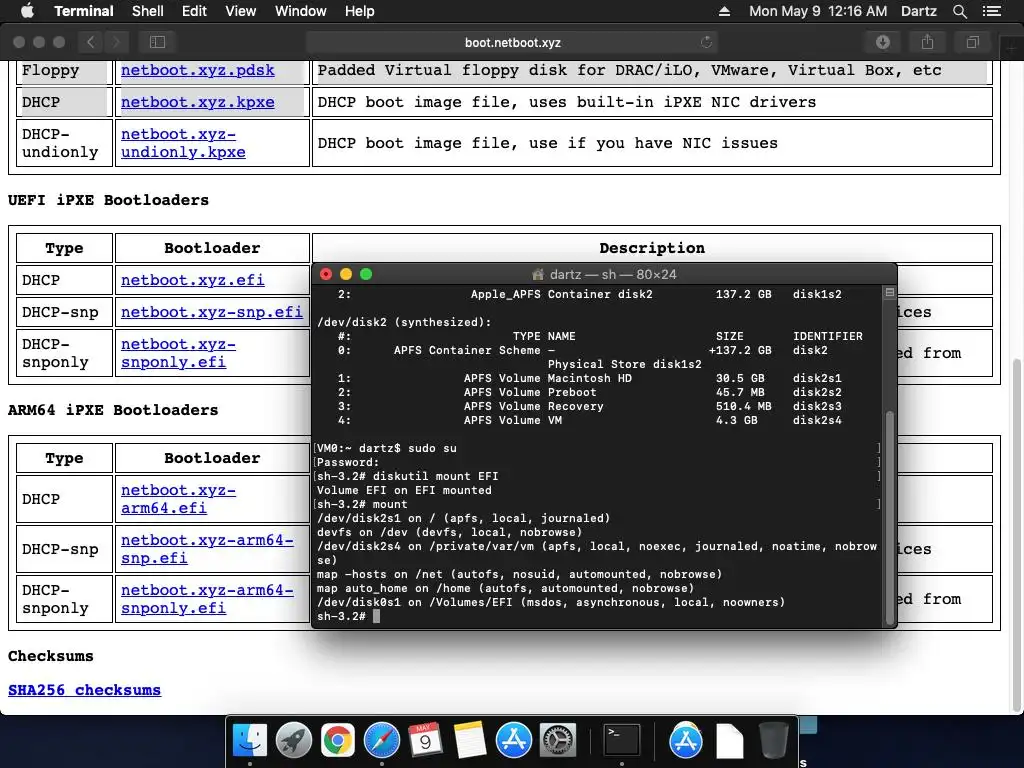Open System Preferences in the Dock

point(557,740)
